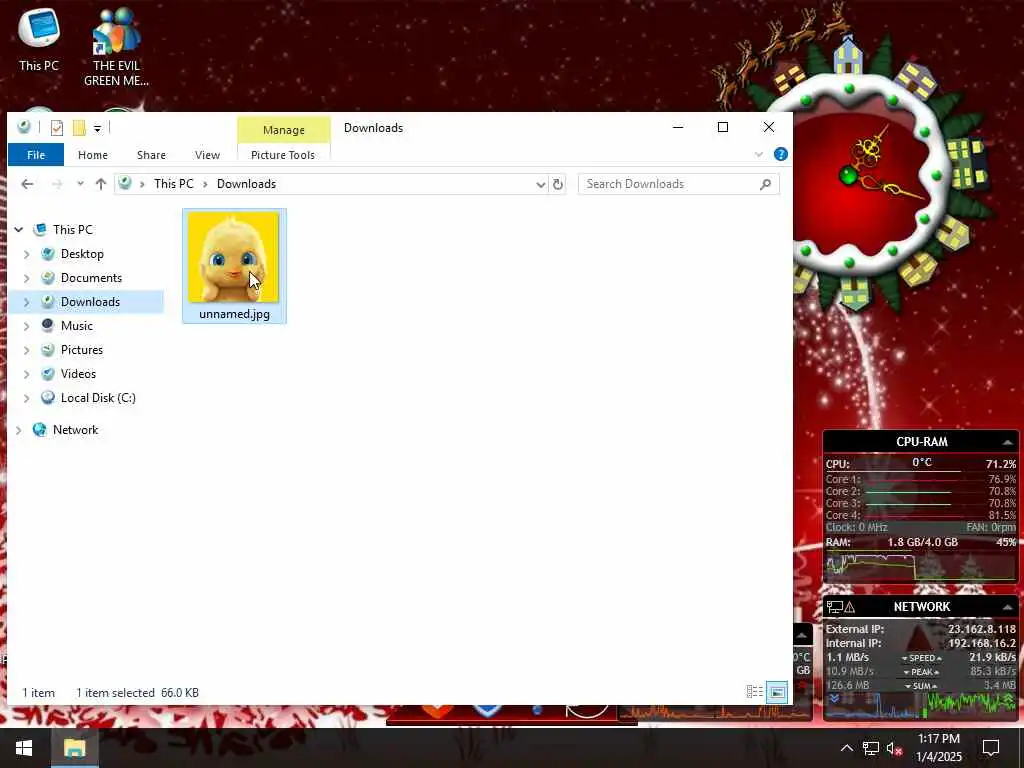Click the Internal IP value 192.168.16.2
This screenshot has width=1024, height=768.
coord(982,643)
